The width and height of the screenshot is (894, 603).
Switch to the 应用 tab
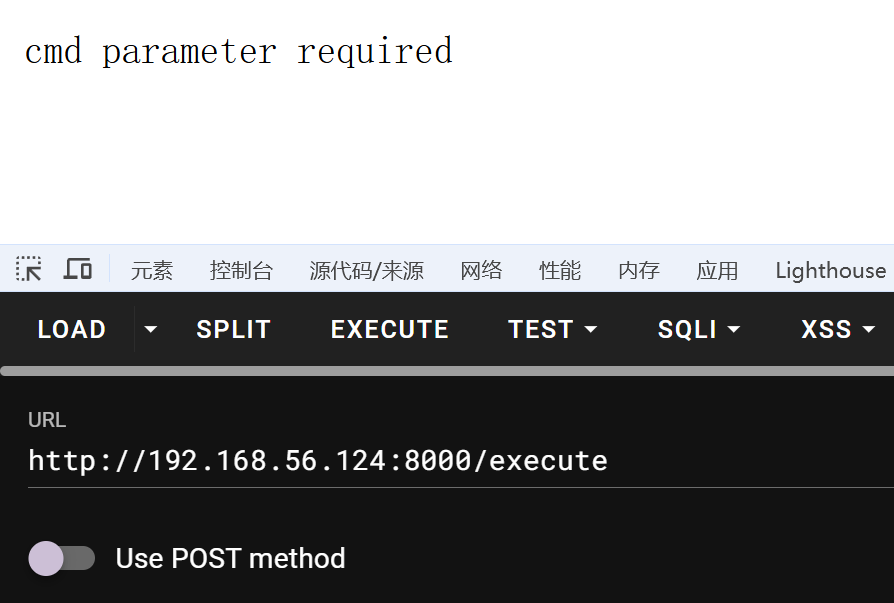(717, 270)
